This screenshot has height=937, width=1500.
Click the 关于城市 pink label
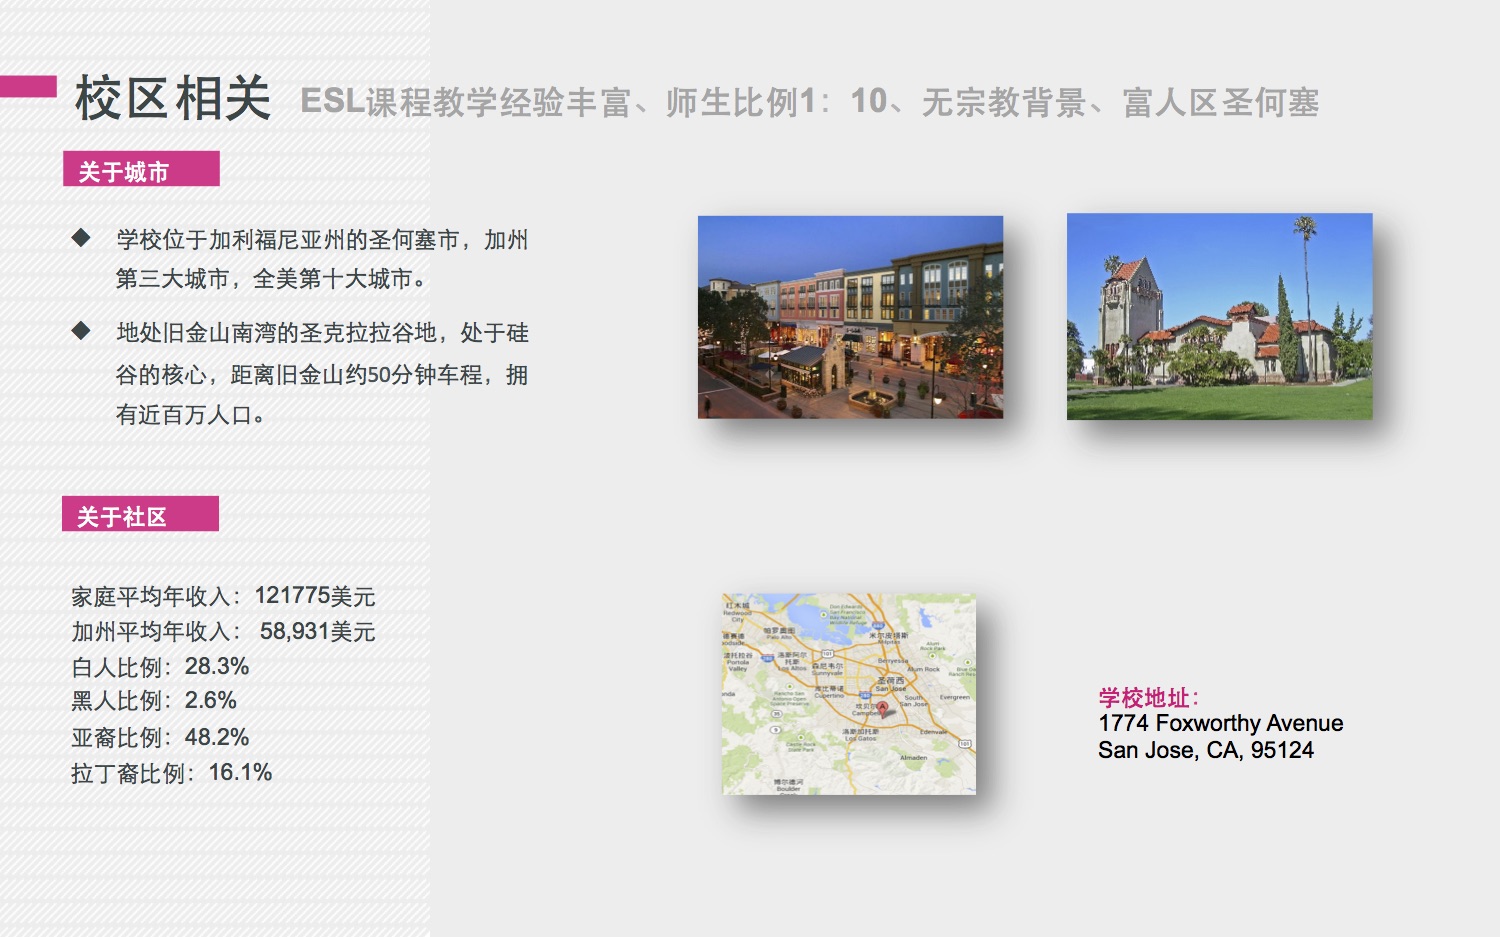pos(141,169)
